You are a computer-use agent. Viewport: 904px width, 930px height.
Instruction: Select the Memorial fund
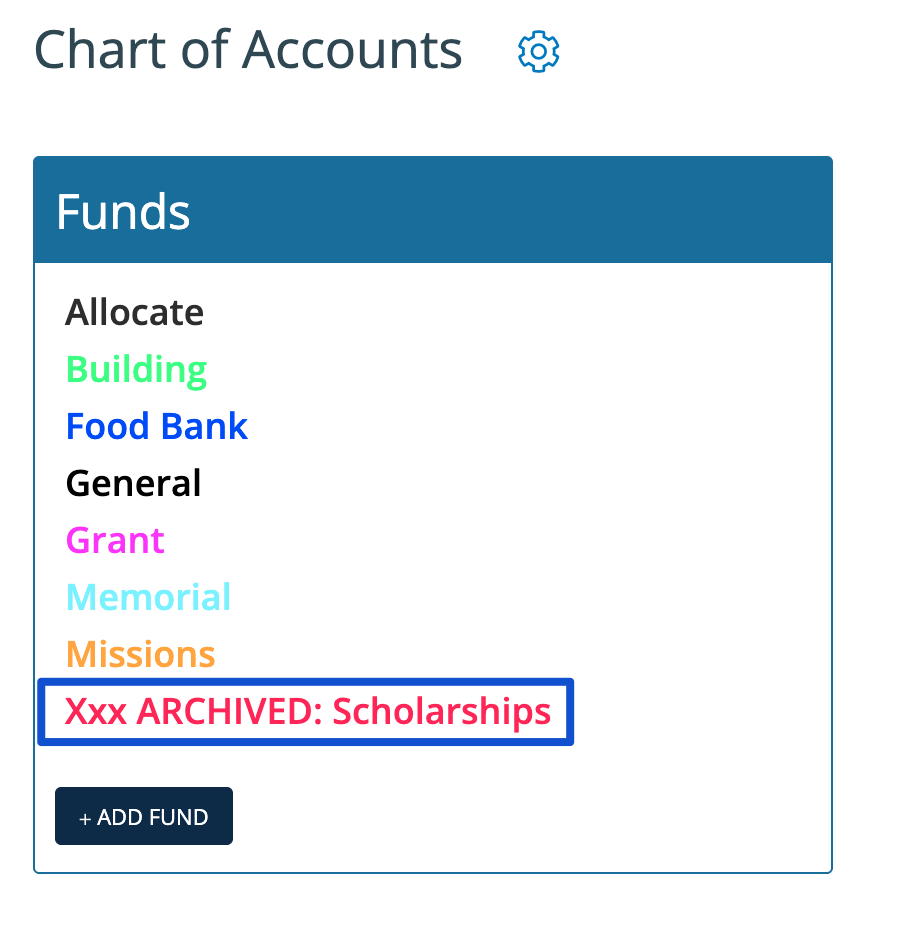point(148,597)
